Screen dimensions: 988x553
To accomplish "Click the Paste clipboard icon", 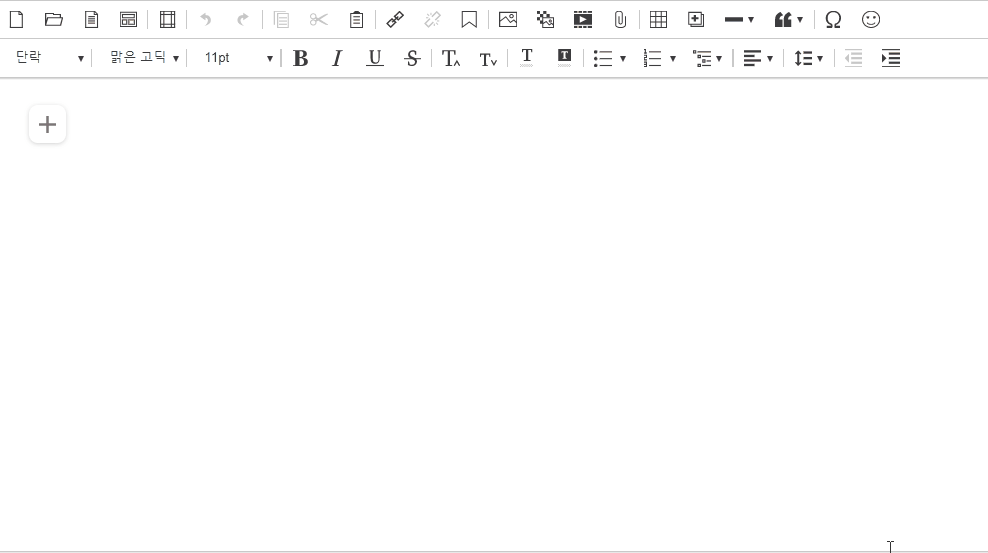I will pyautogui.click(x=356, y=19).
